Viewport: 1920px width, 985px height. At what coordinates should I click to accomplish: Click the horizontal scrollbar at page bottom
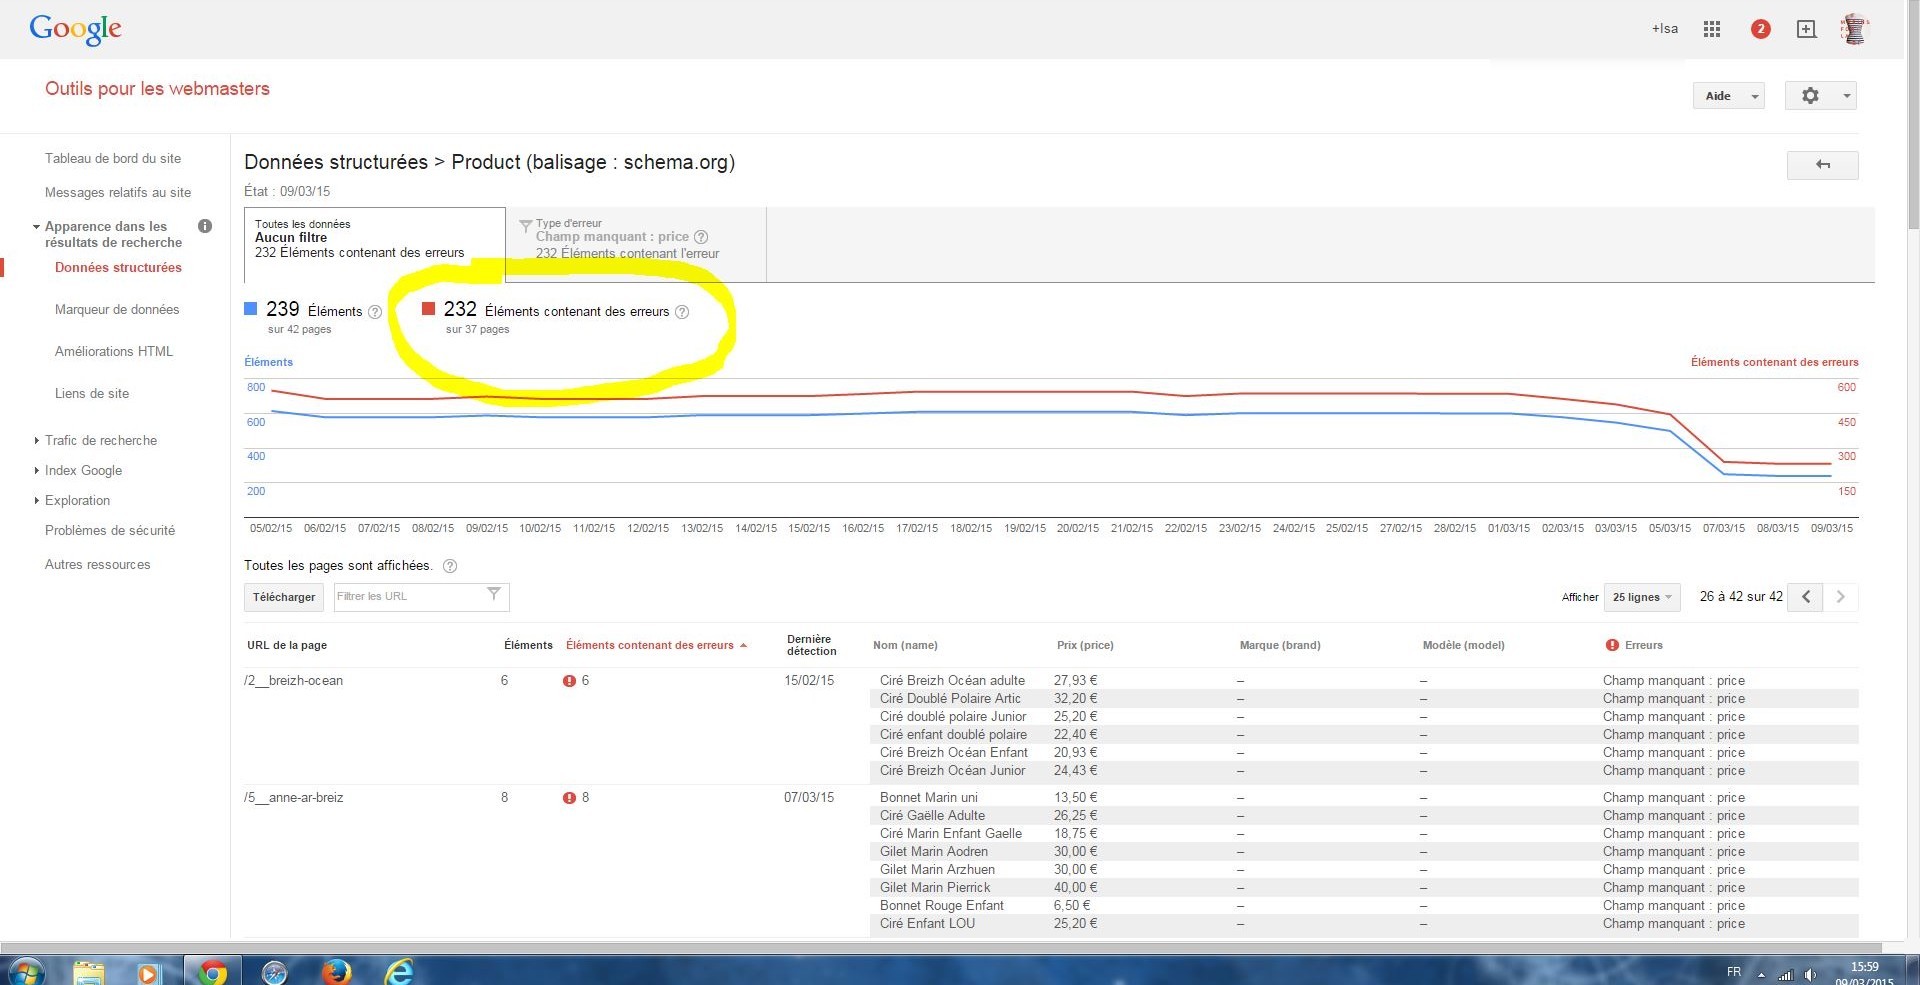940,947
